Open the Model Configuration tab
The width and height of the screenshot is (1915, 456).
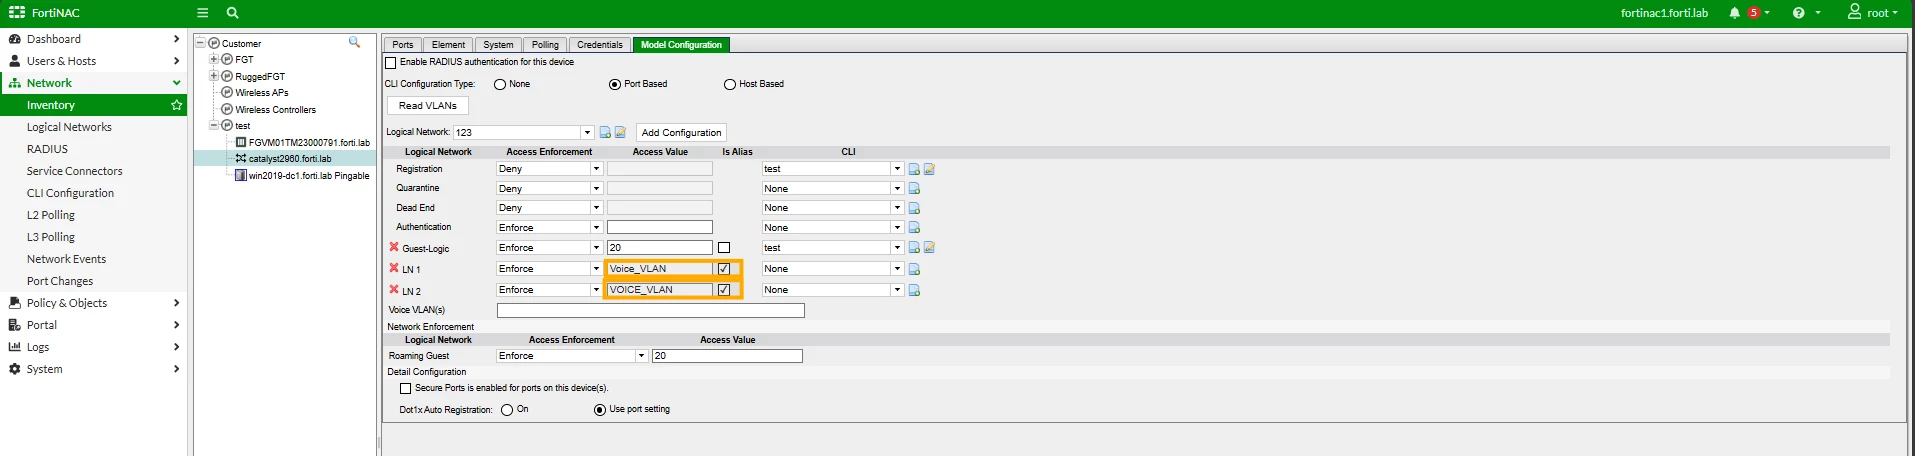pyautogui.click(x=681, y=44)
